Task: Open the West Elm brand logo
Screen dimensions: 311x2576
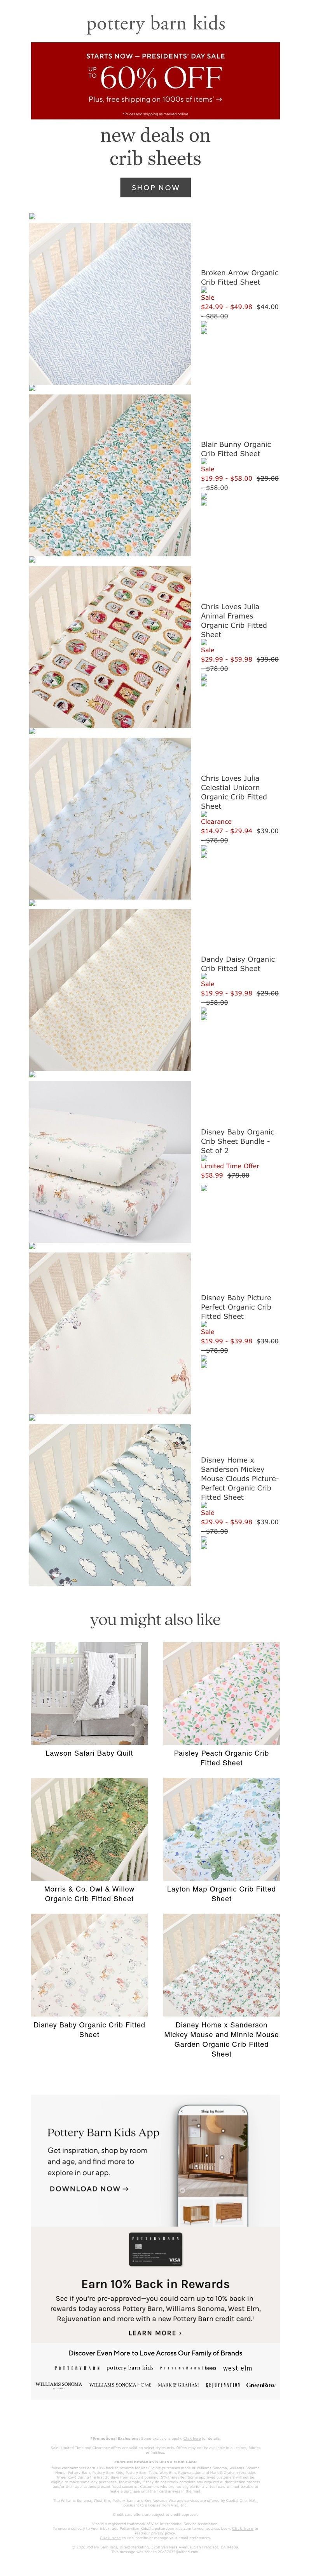Action: click(x=237, y=2368)
